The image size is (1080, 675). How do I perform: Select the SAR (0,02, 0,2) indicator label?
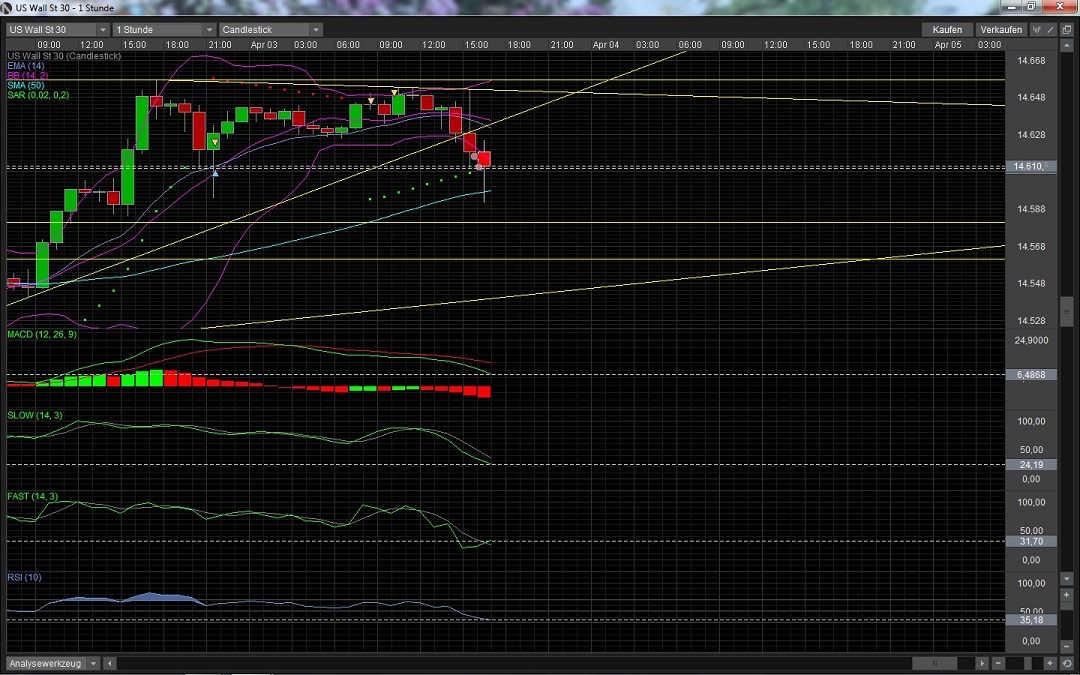tap(38, 94)
